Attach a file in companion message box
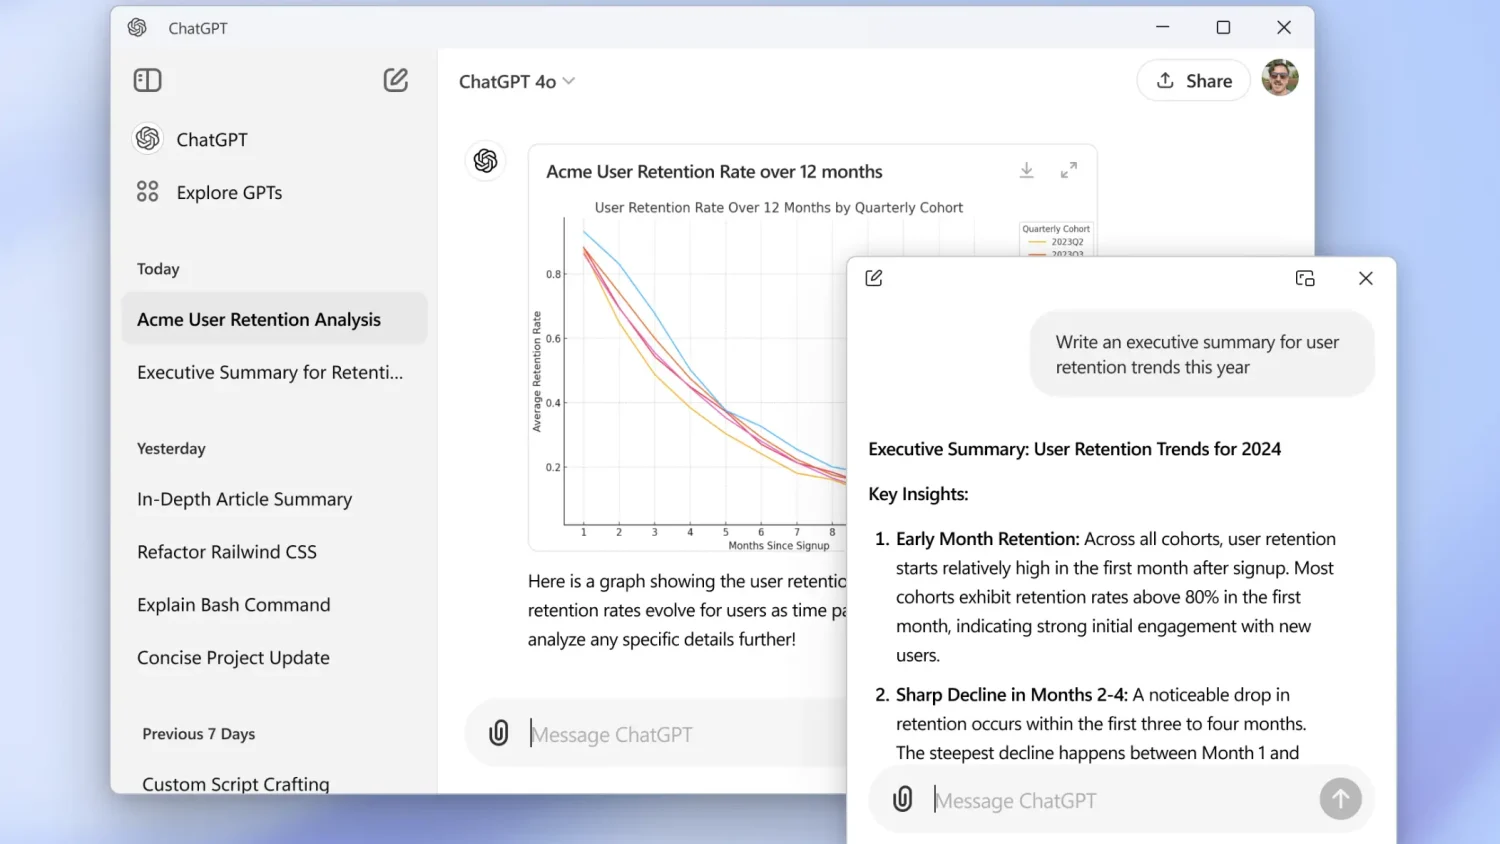 (x=903, y=799)
